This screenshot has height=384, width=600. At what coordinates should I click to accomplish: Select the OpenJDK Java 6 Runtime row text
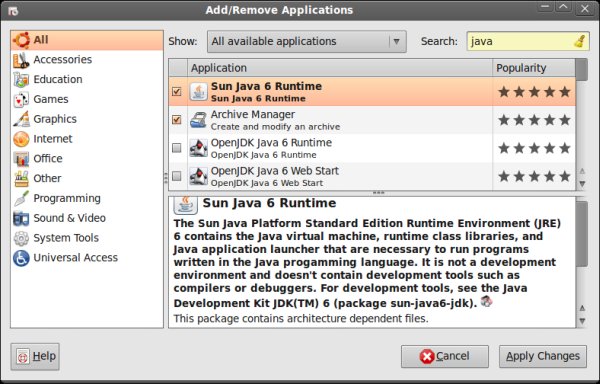(271, 148)
